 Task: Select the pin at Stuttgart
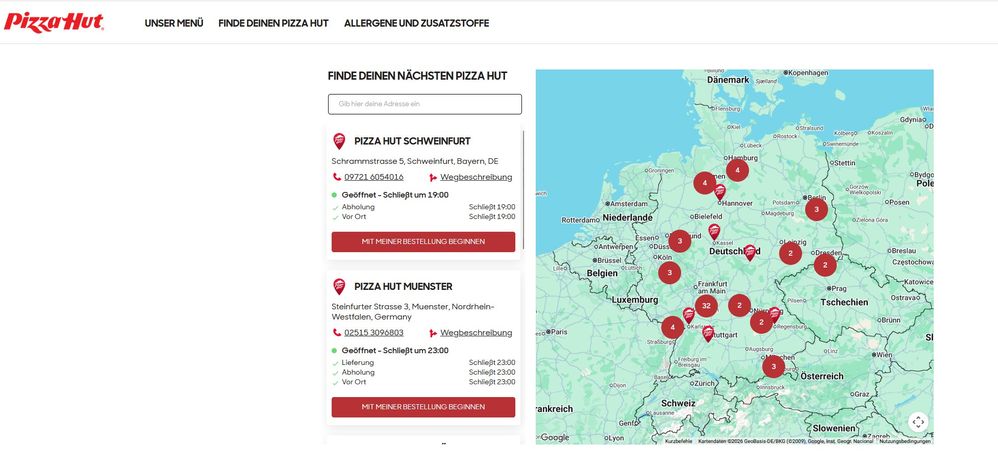point(708,334)
